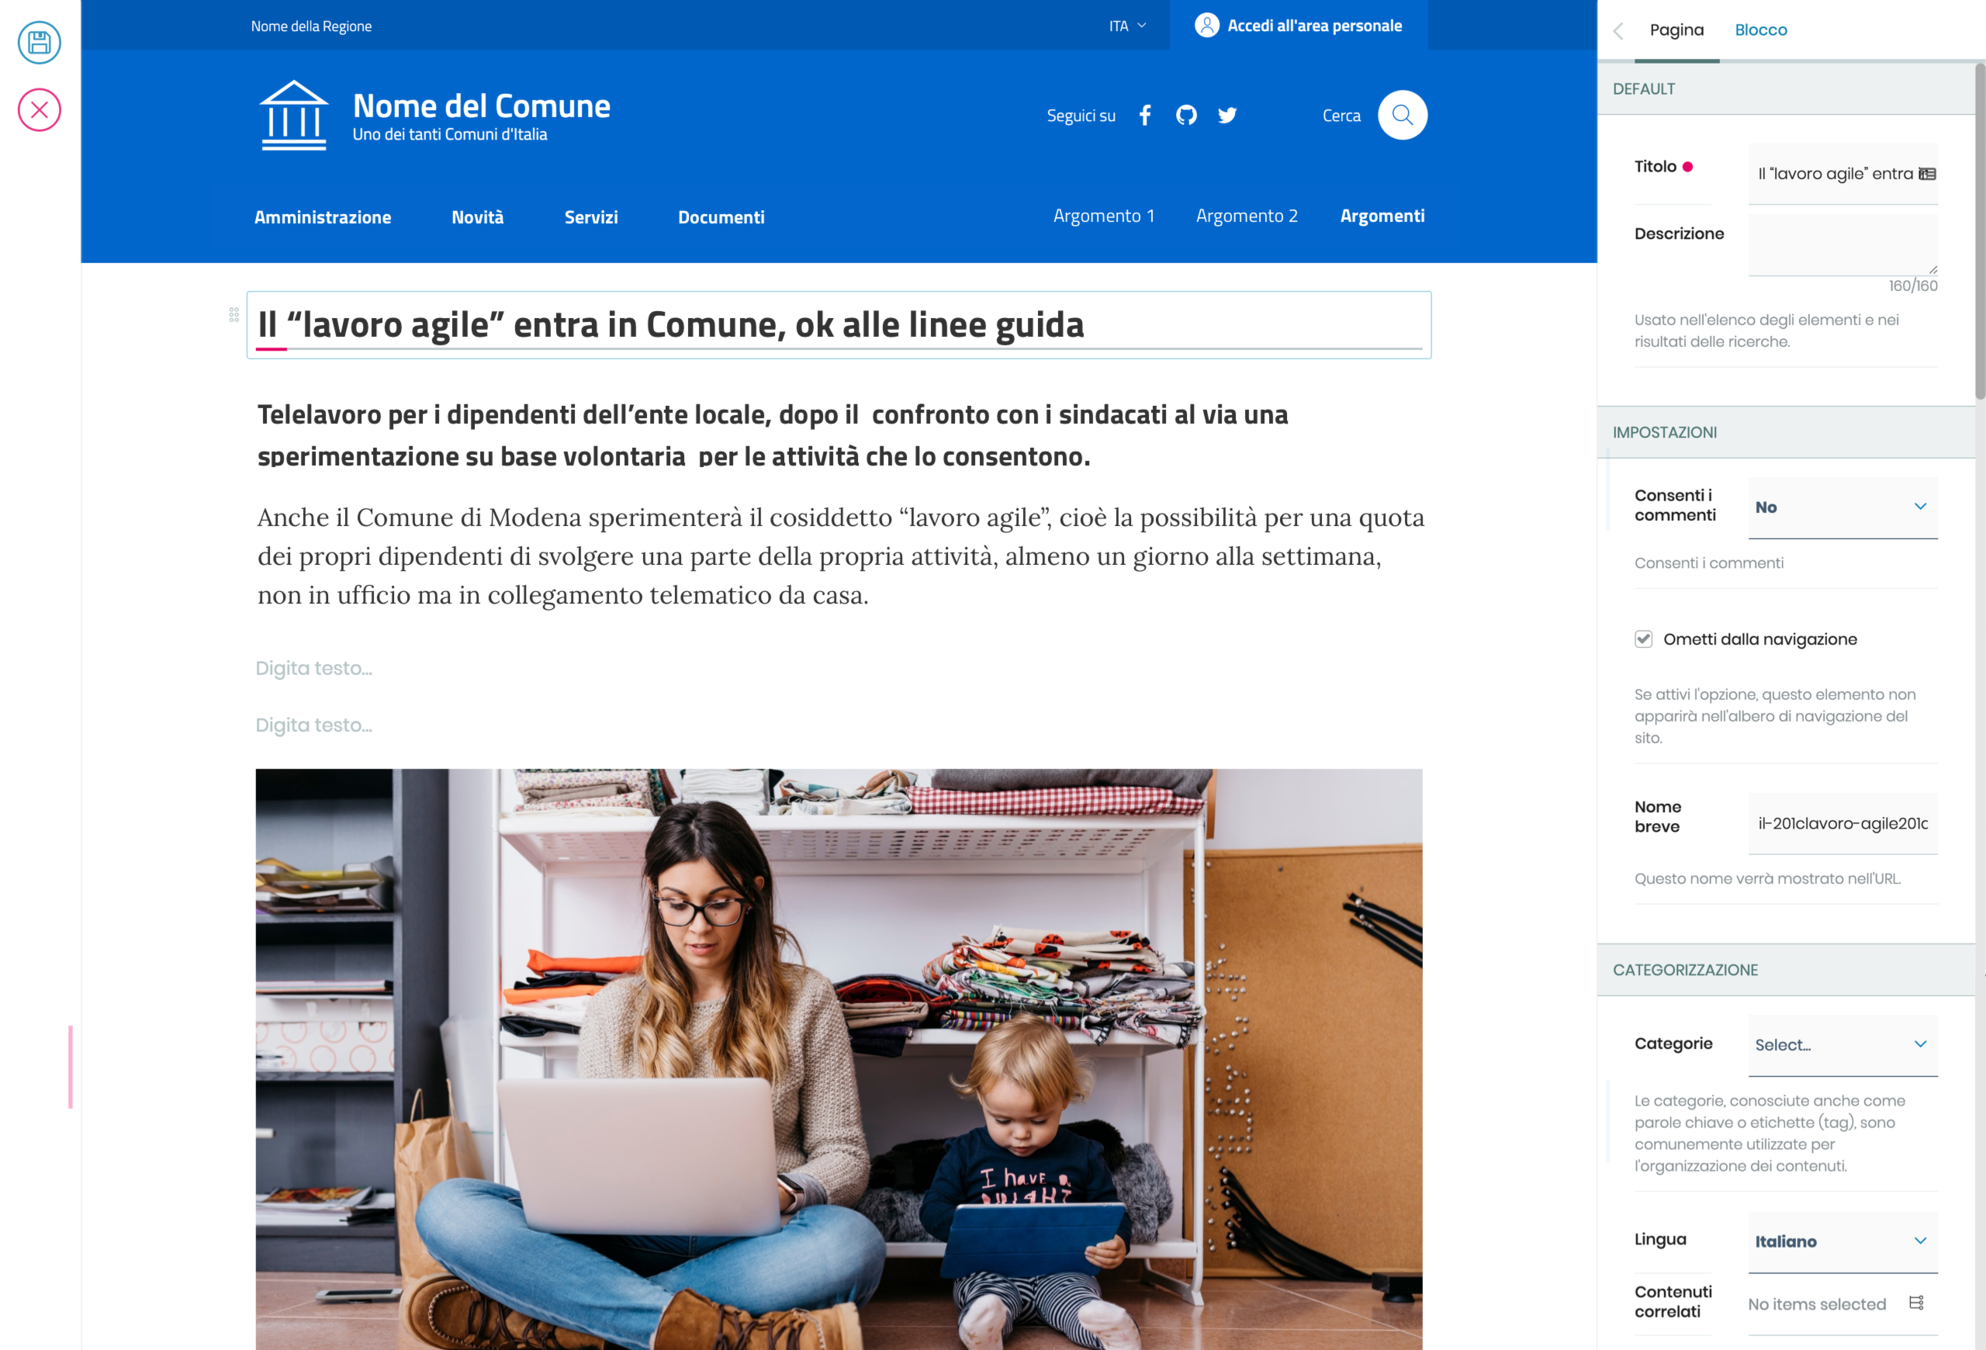
Task: Open the GitHub social icon
Action: point(1186,115)
